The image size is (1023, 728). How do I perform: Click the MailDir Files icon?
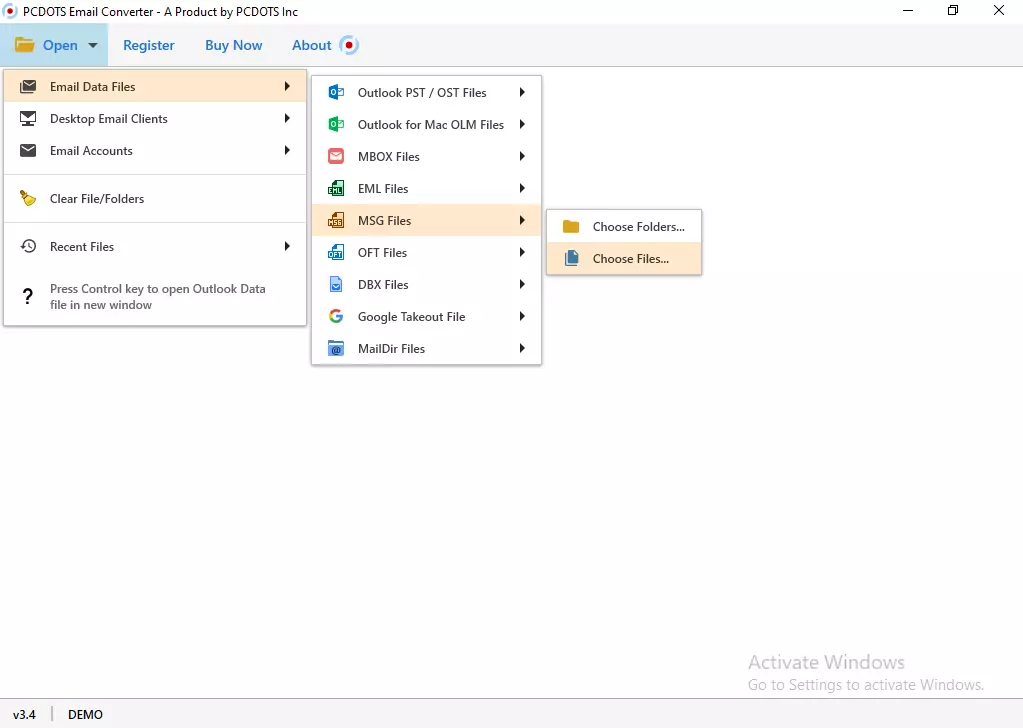coord(336,348)
